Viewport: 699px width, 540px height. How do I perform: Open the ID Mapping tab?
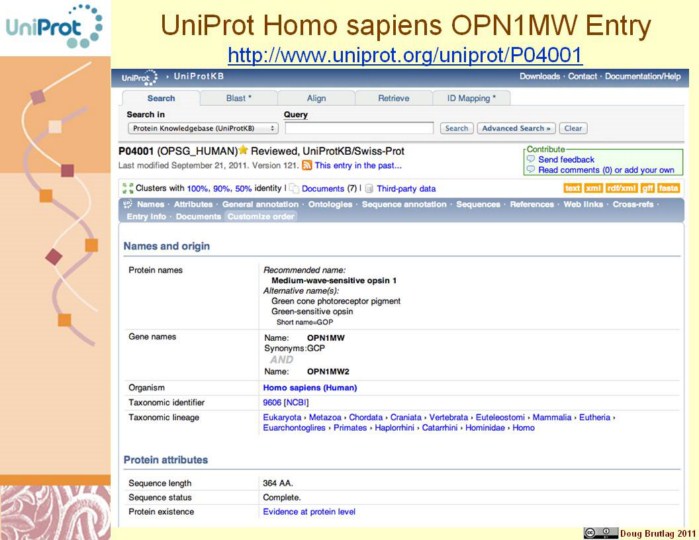coord(471,98)
